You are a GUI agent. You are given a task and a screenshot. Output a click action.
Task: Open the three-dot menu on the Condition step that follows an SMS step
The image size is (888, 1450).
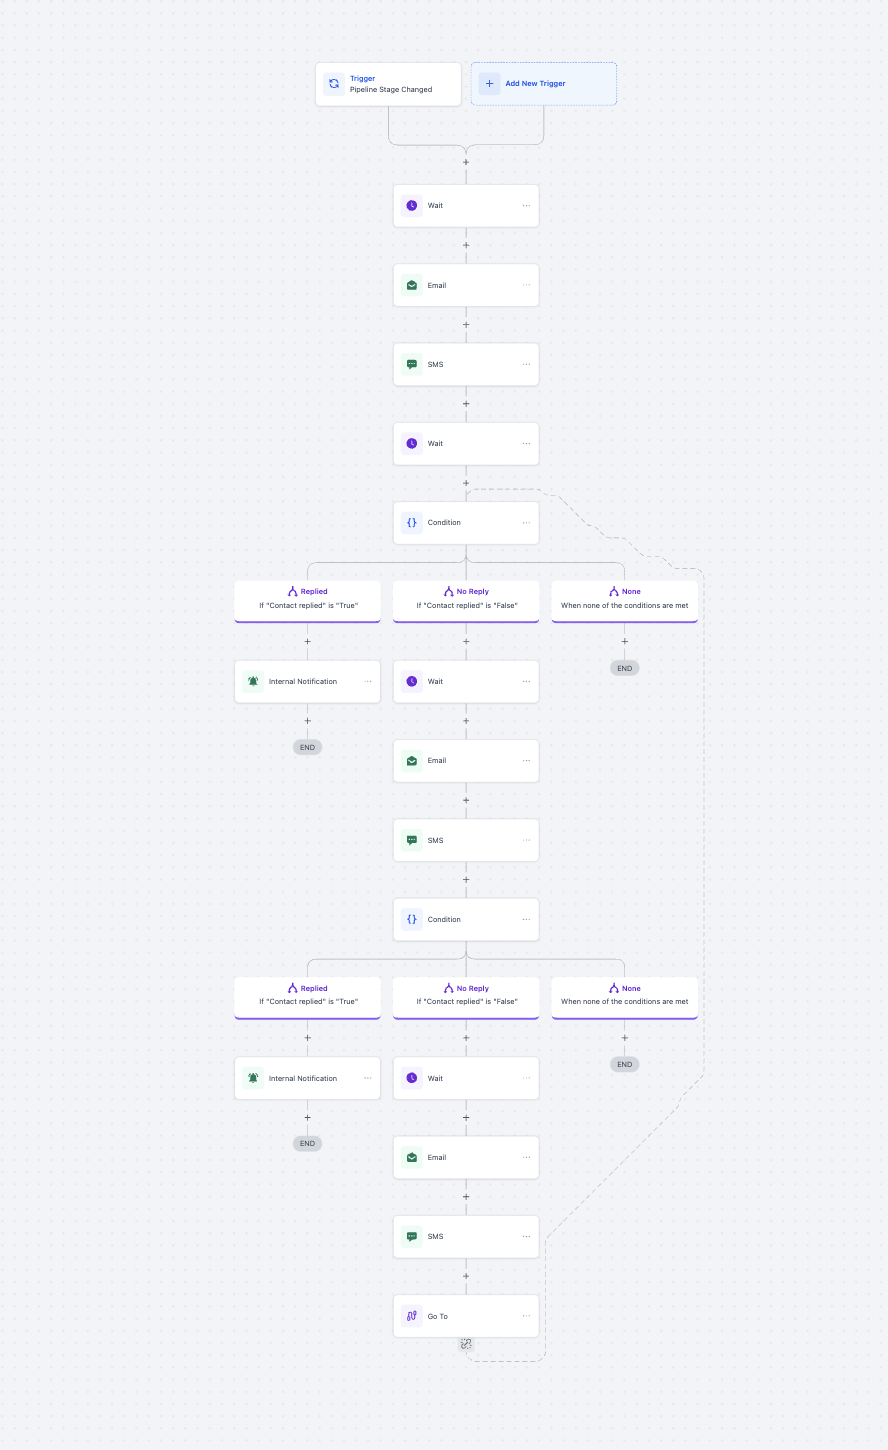[x=526, y=920]
